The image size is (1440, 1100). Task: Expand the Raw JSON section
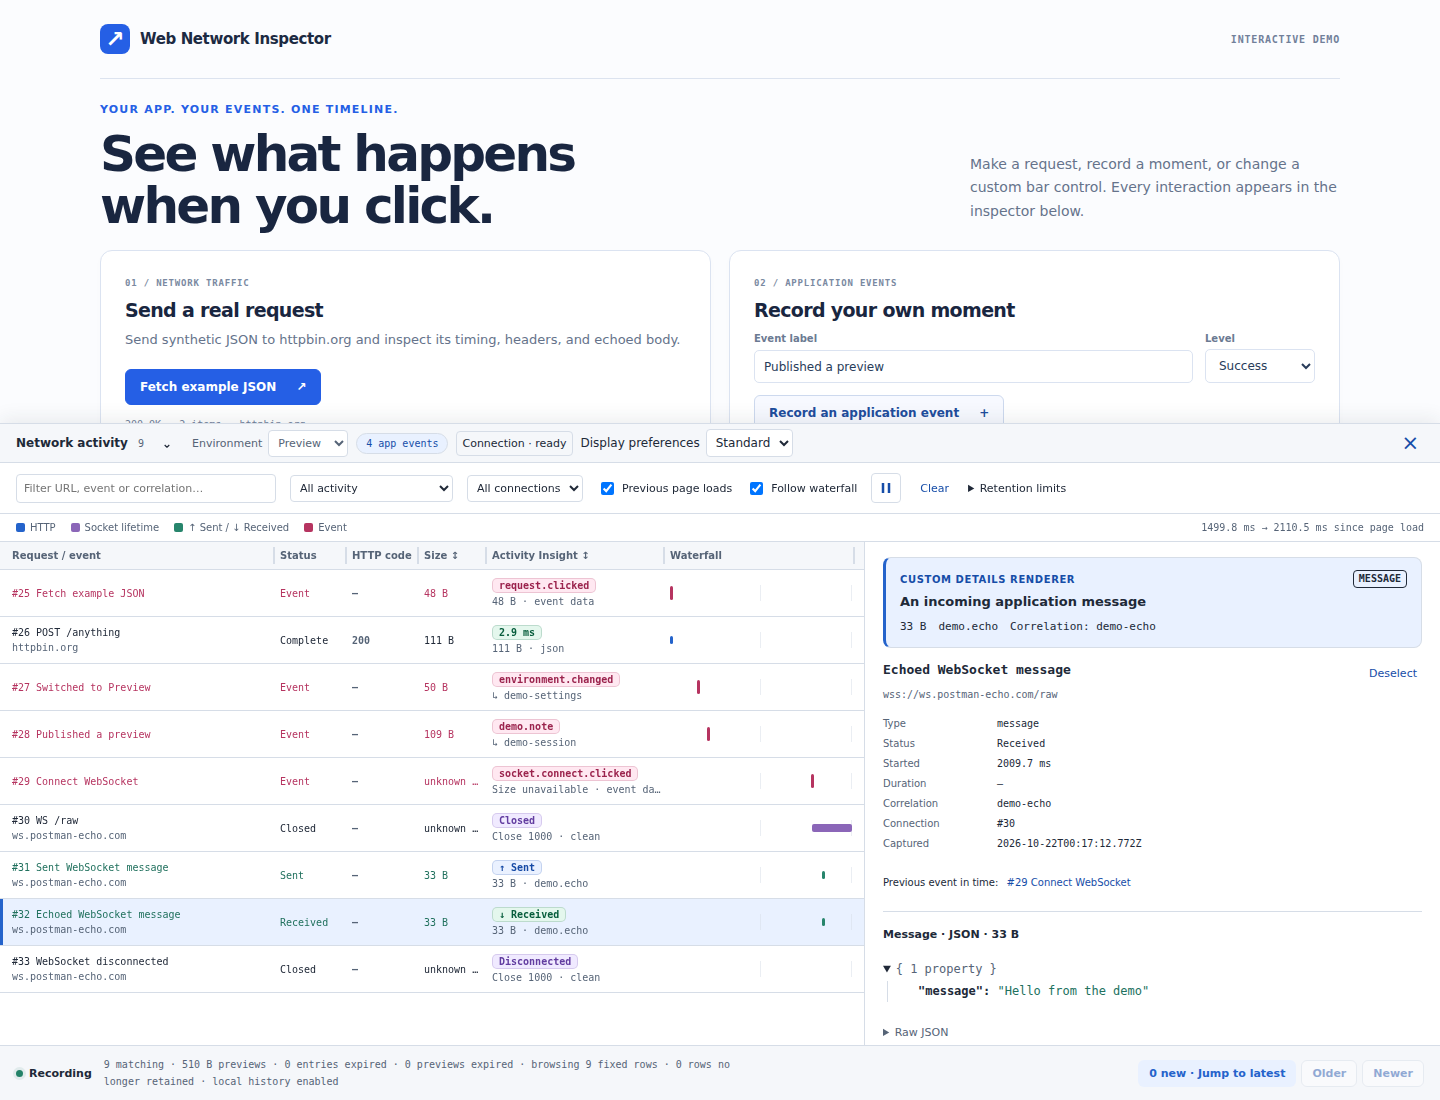coord(916,1032)
